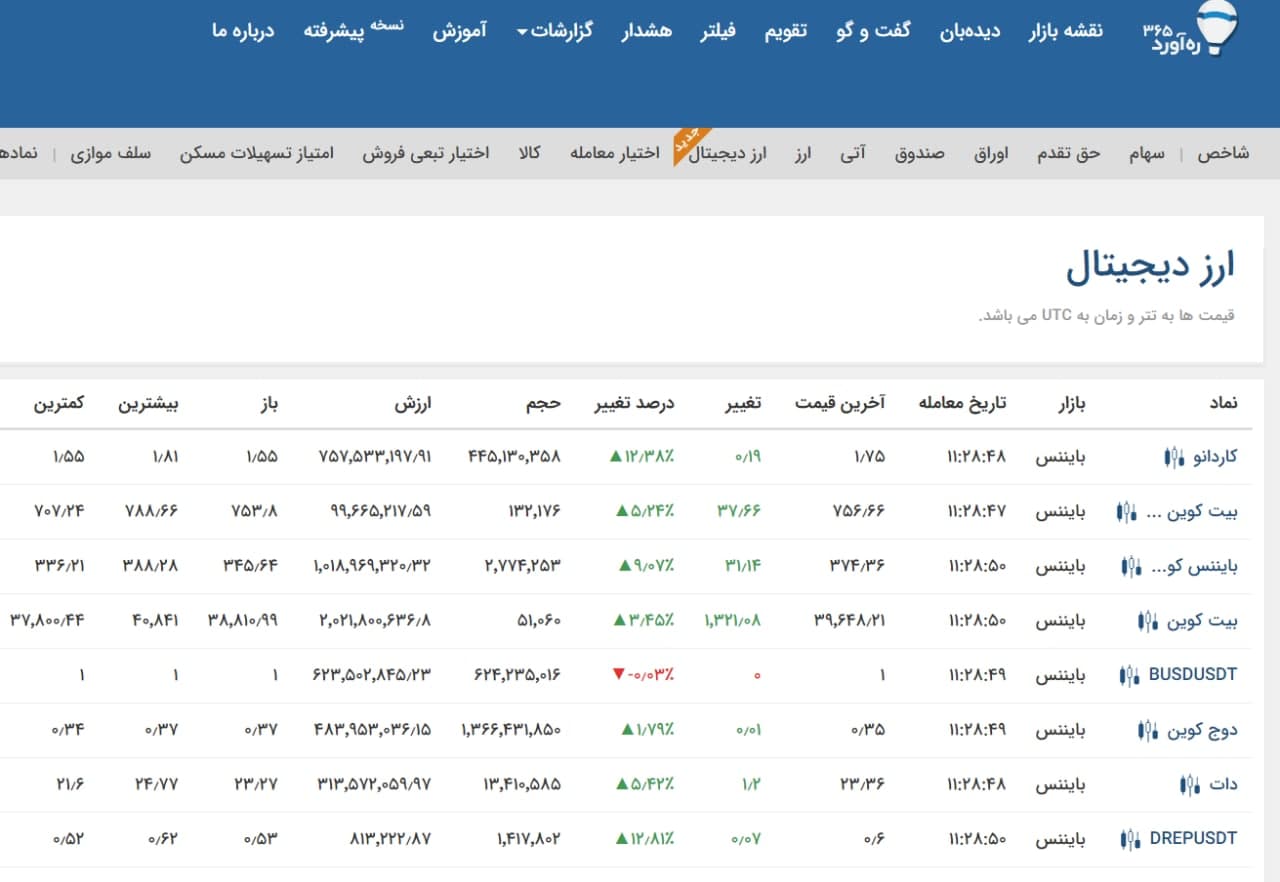Select the 12.38% change cell for کاردانو
This screenshot has height=882, width=1280.
(642, 457)
